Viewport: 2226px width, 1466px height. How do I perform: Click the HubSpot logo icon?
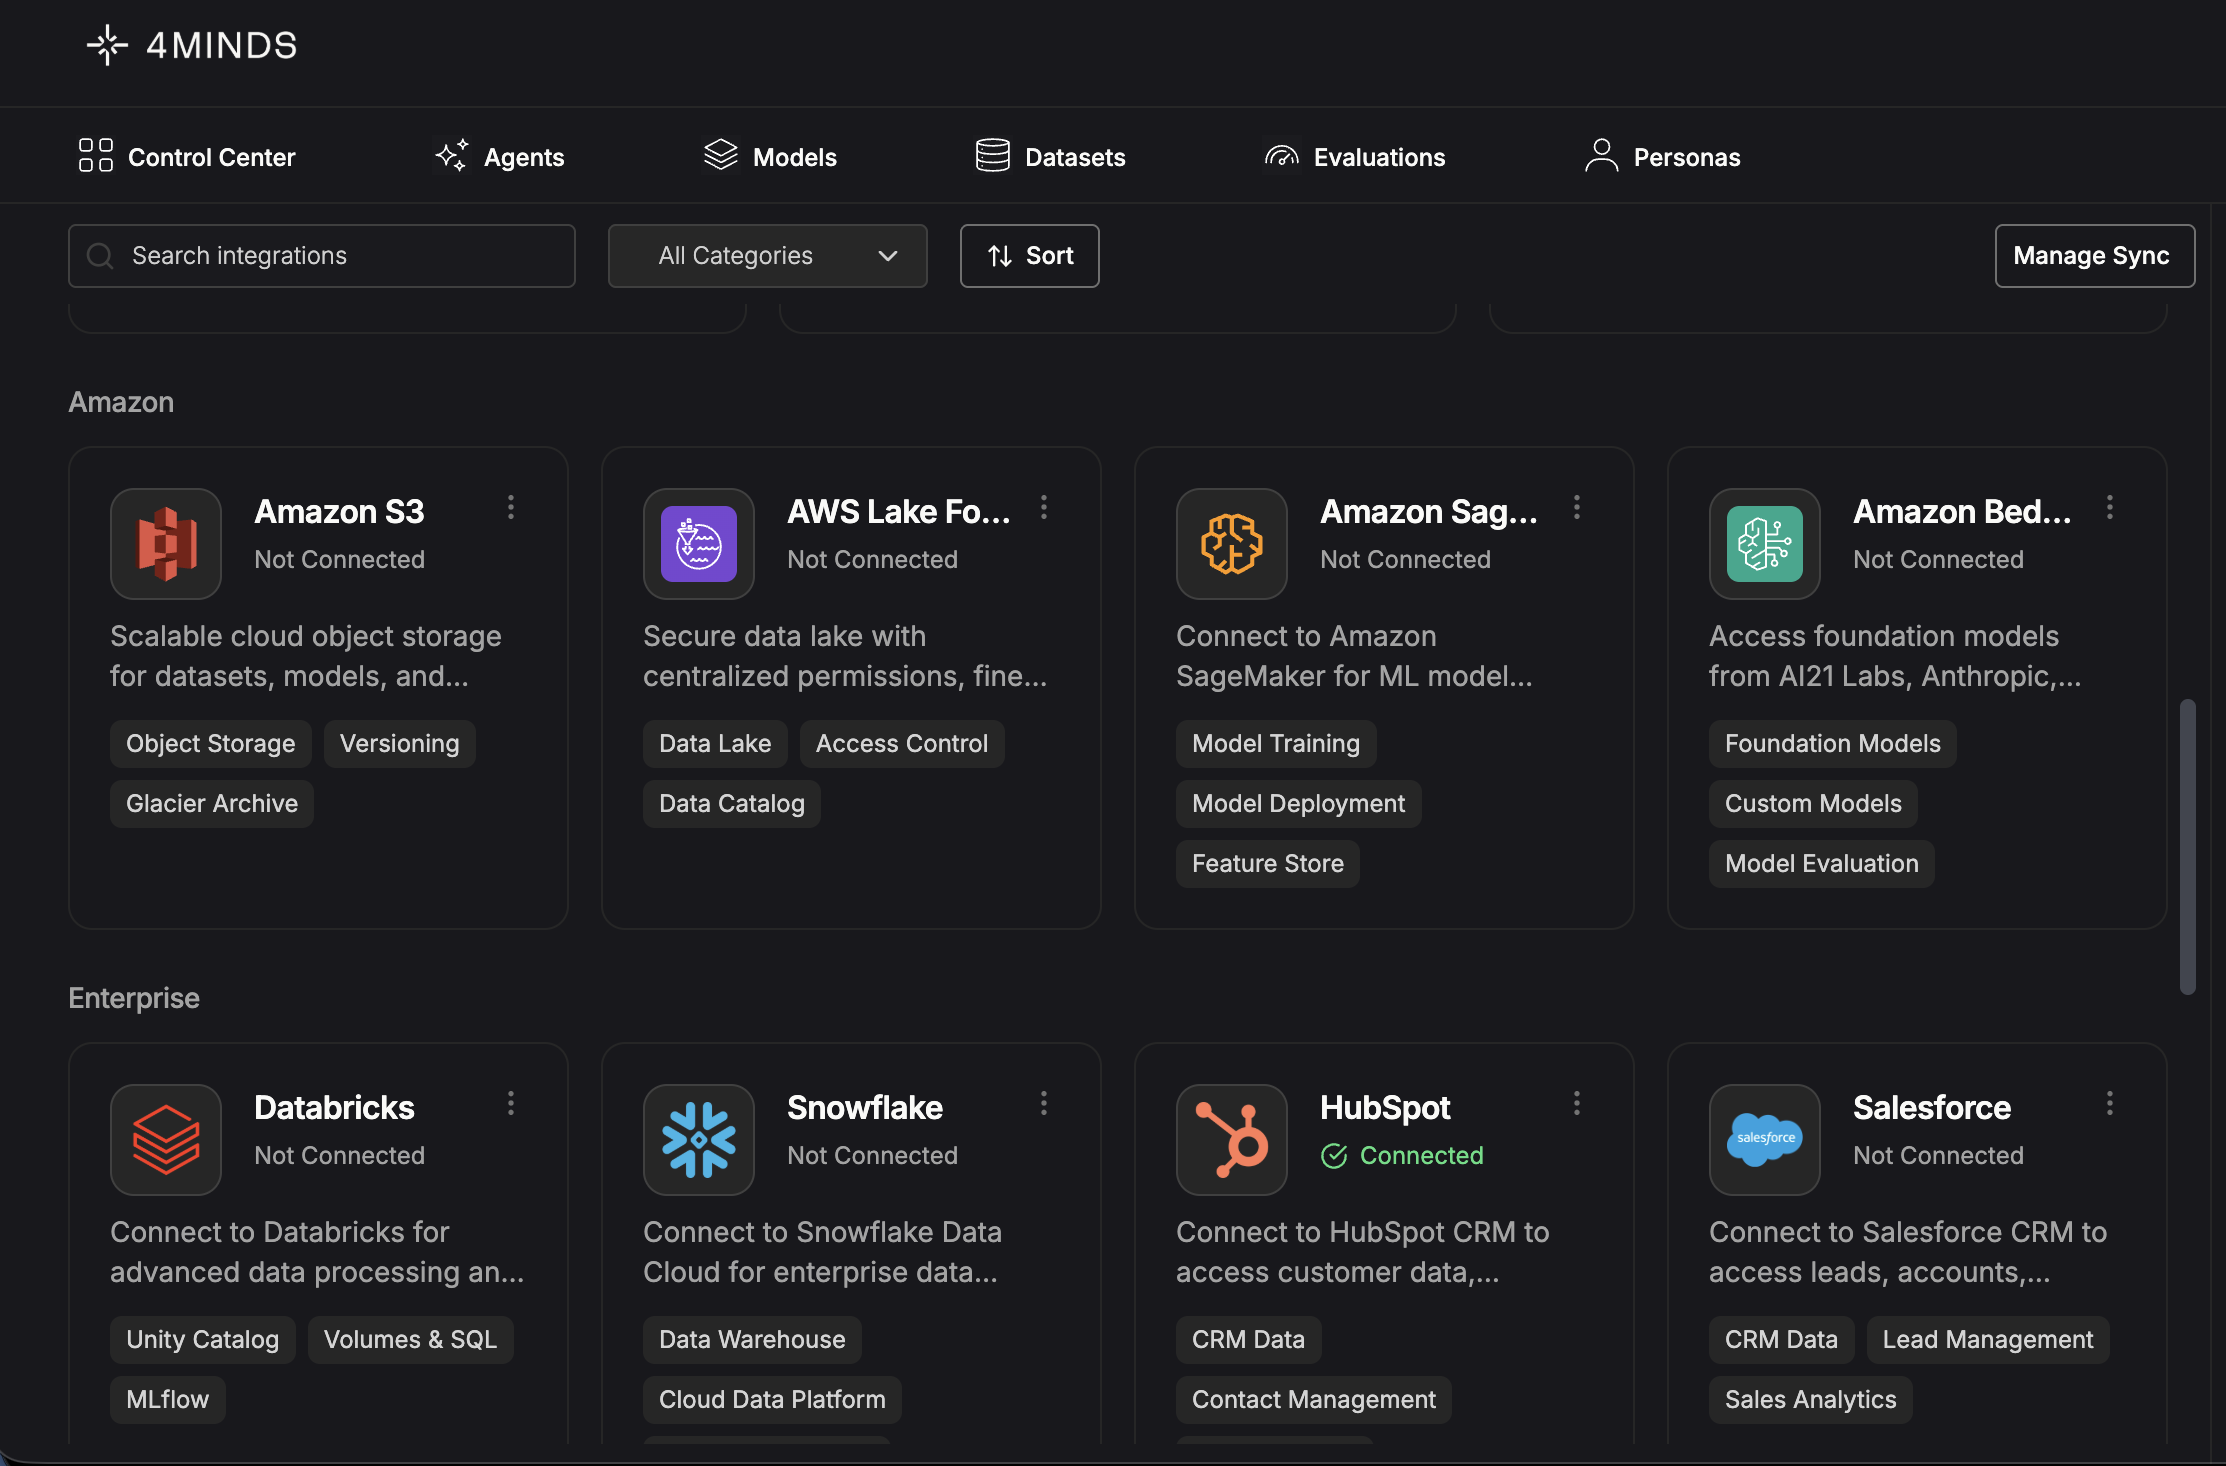point(1232,1140)
